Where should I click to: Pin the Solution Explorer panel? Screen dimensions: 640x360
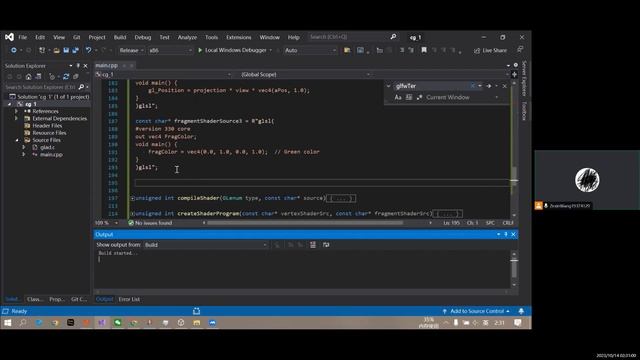tap(78, 66)
